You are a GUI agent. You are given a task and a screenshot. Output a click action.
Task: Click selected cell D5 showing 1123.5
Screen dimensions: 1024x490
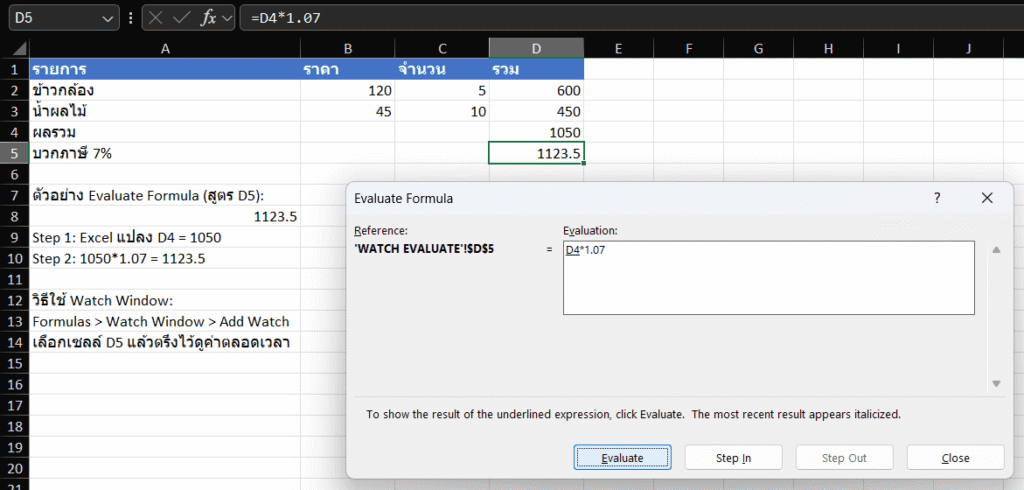(536, 154)
